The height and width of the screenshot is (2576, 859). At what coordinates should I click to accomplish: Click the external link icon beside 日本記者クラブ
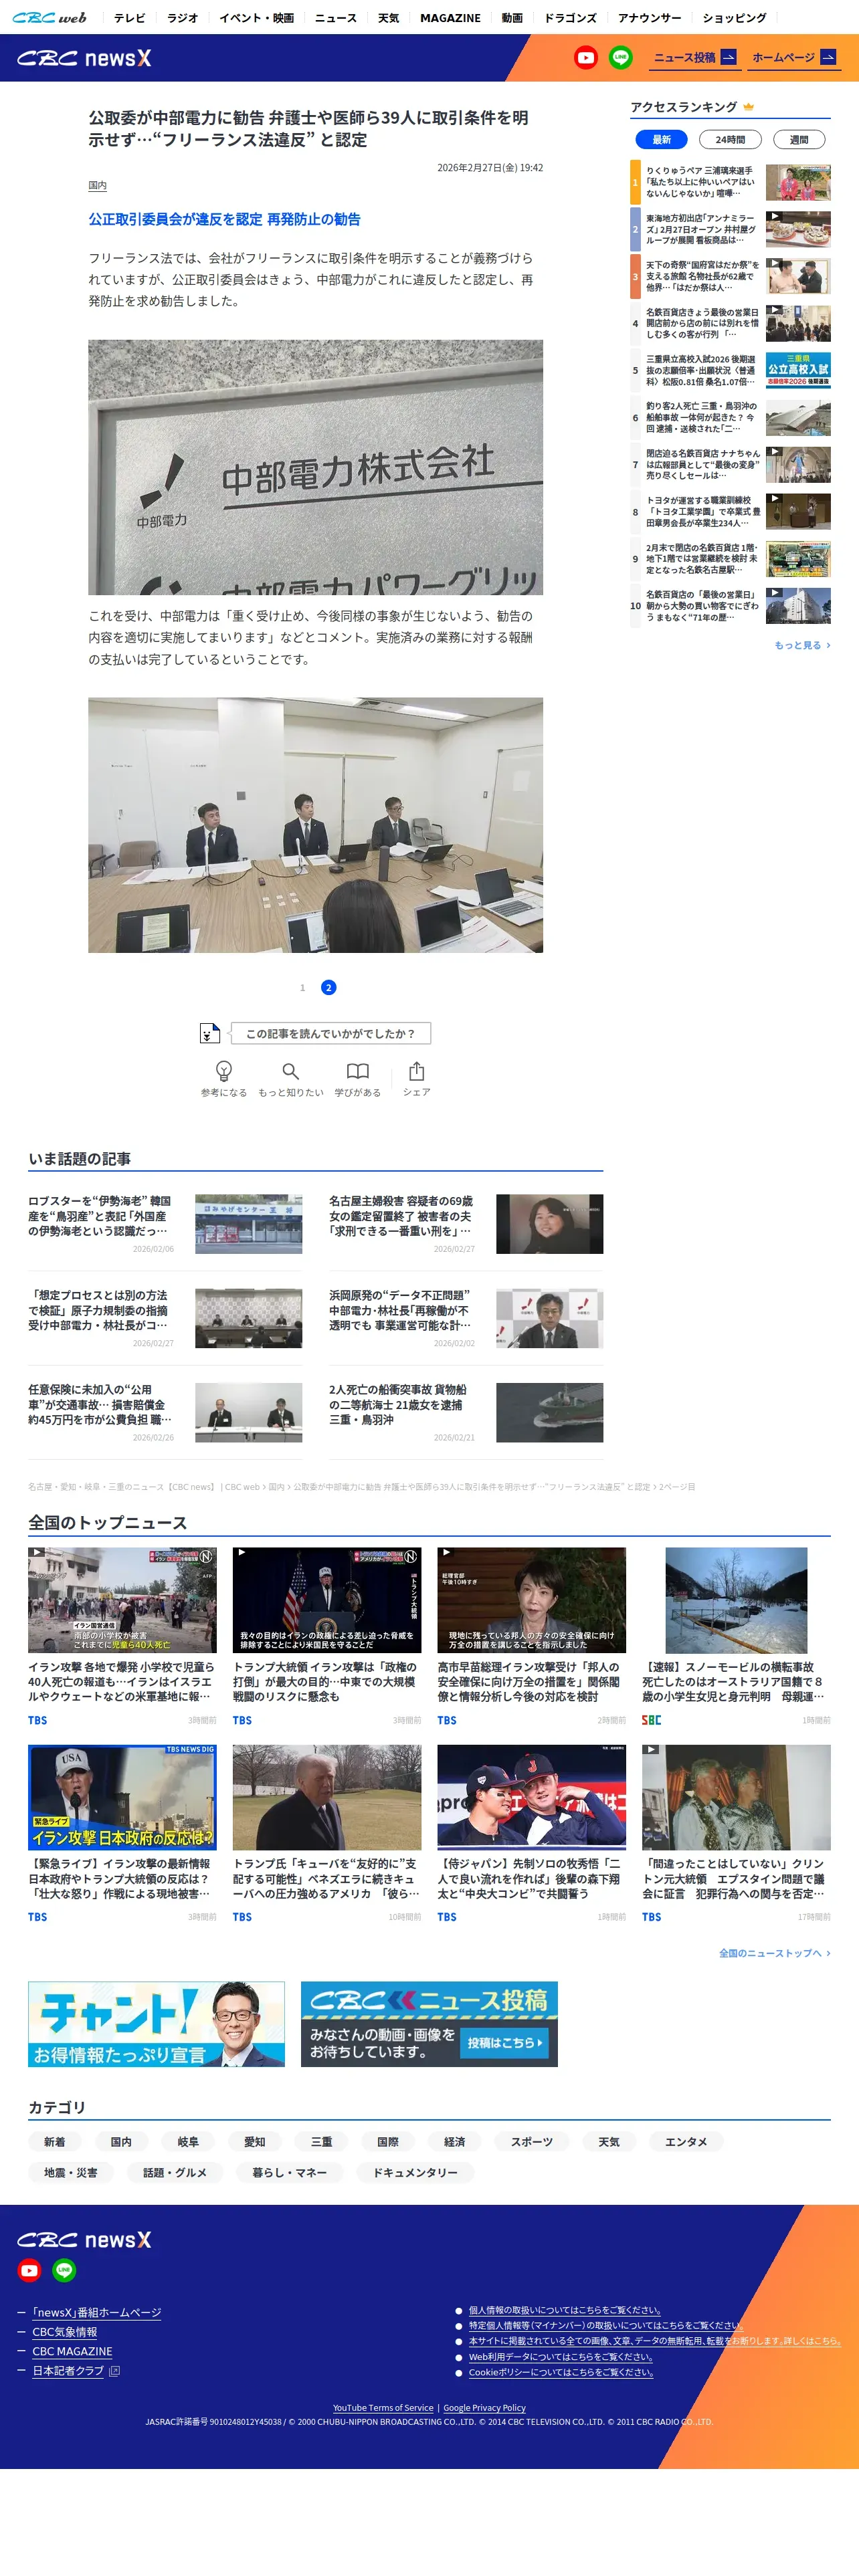tap(114, 2371)
